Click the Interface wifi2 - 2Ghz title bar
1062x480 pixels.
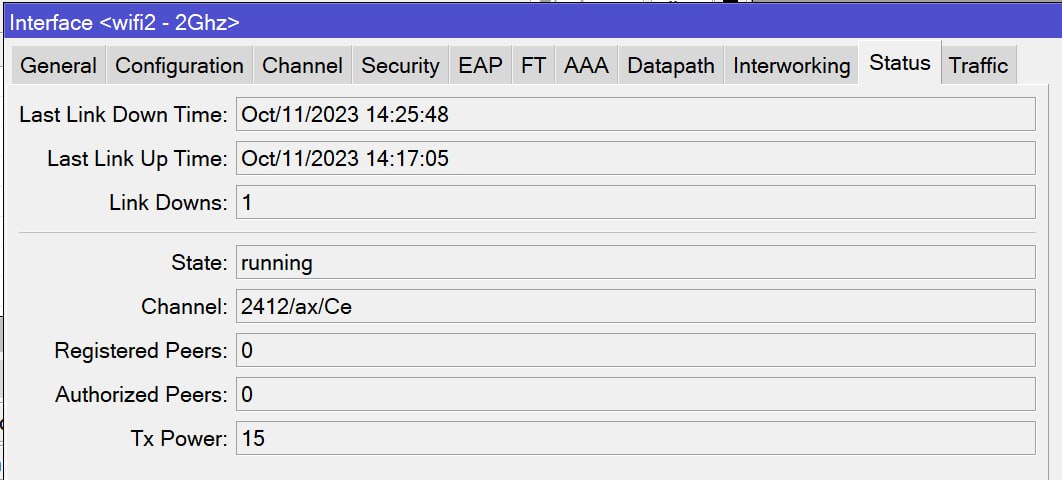coord(533,22)
